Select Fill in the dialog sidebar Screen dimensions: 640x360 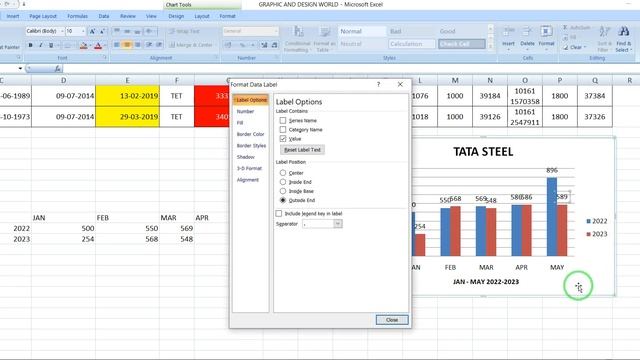coord(240,123)
